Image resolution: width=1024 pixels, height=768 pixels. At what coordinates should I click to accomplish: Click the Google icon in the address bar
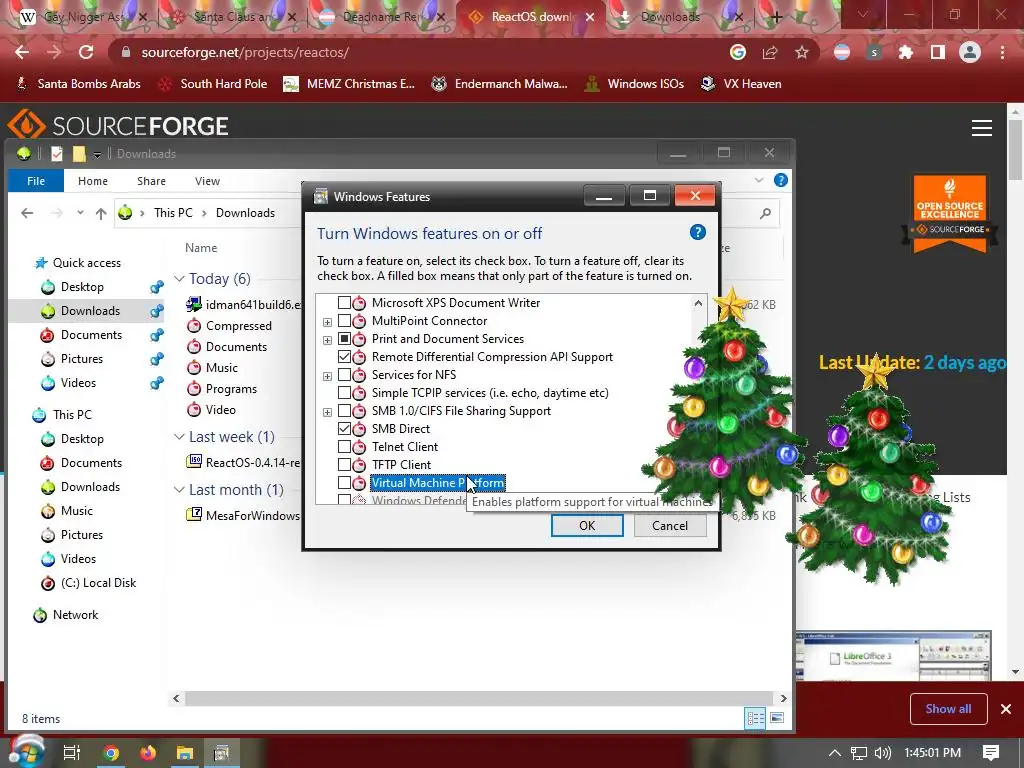[x=738, y=52]
